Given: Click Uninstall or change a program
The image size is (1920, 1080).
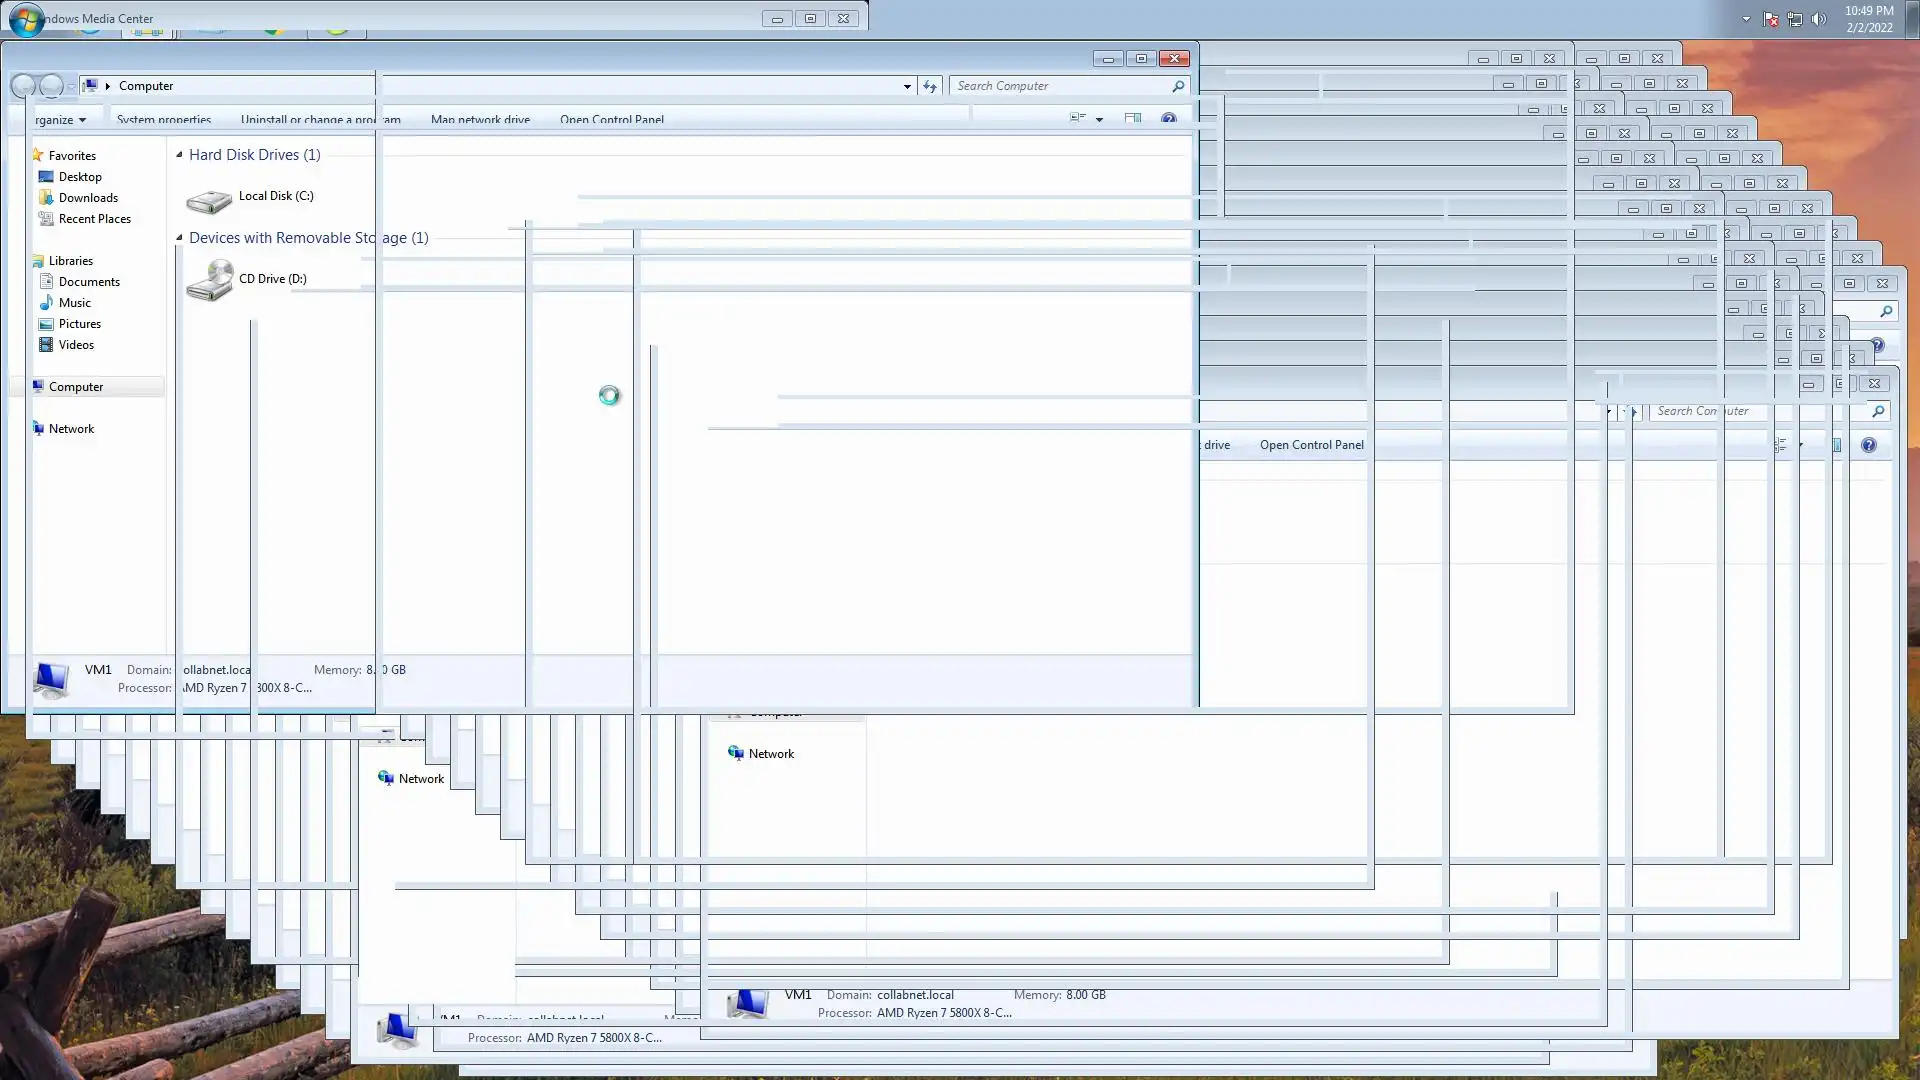Looking at the screenshot, I should (x=320, y=120).
